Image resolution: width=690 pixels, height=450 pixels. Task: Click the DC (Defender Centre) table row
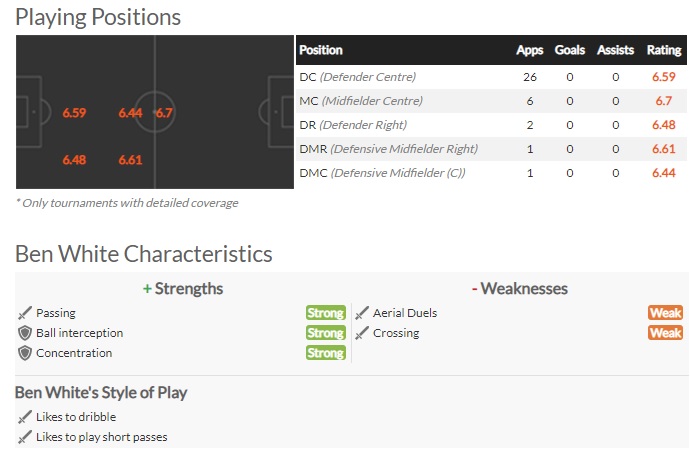pos(491,77)
